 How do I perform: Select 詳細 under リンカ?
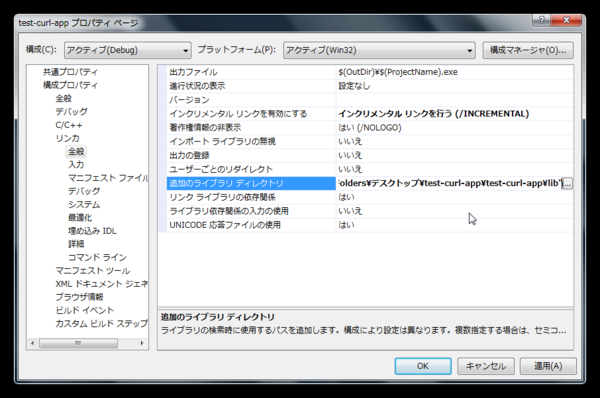pos(76,244)
